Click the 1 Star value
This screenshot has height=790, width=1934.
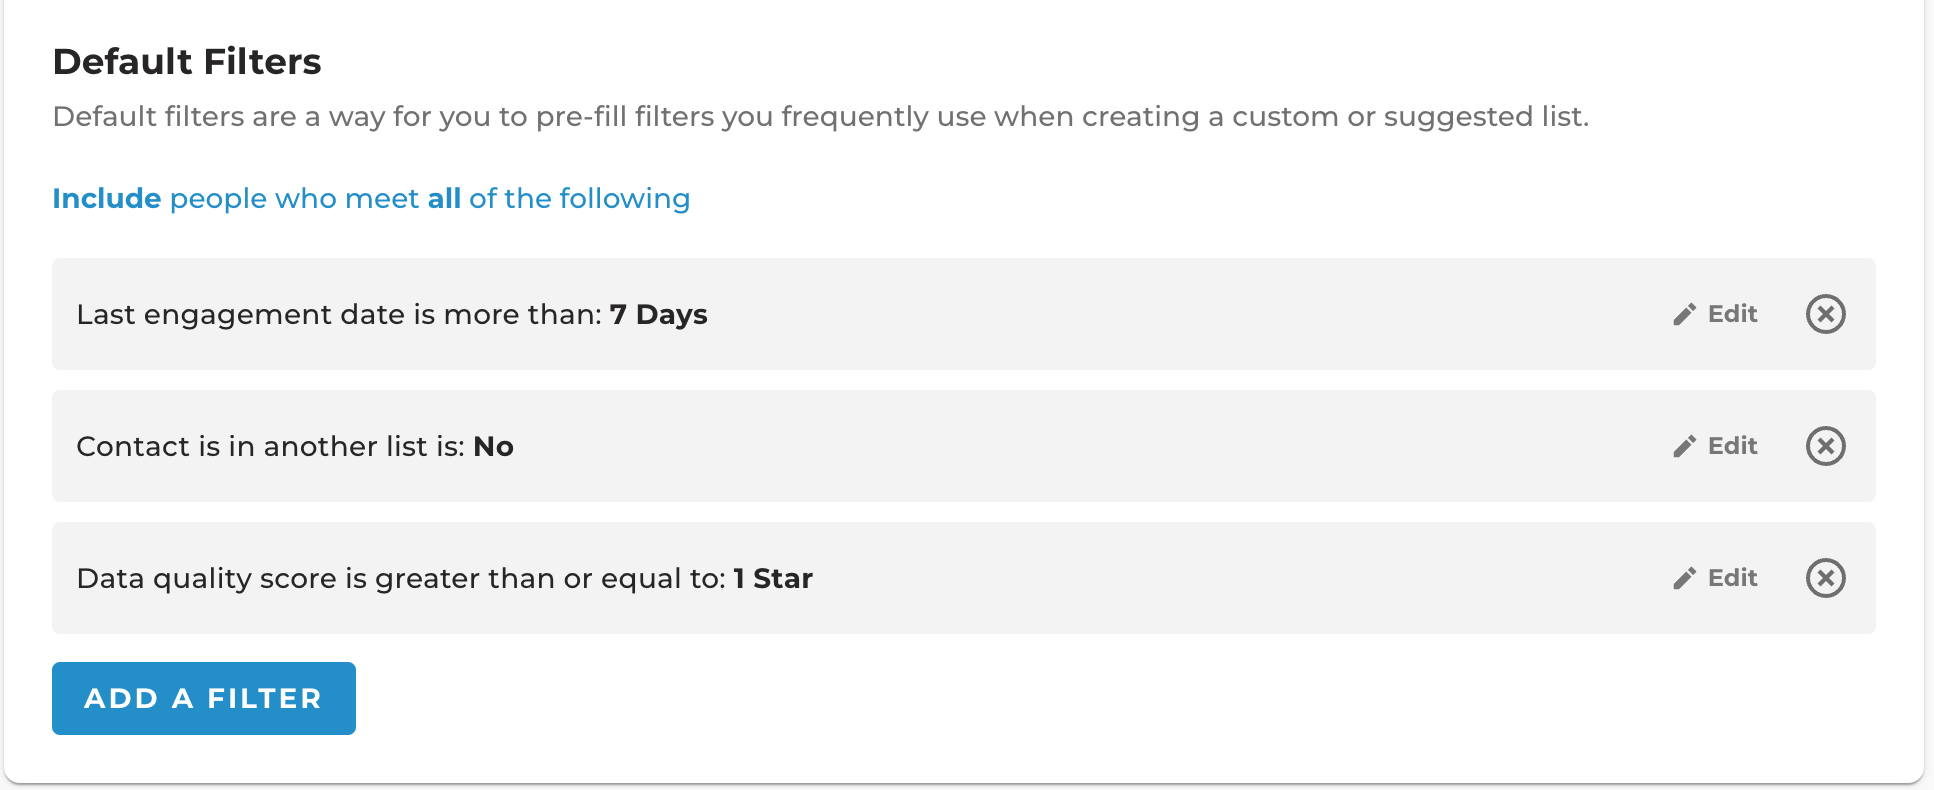773,578
